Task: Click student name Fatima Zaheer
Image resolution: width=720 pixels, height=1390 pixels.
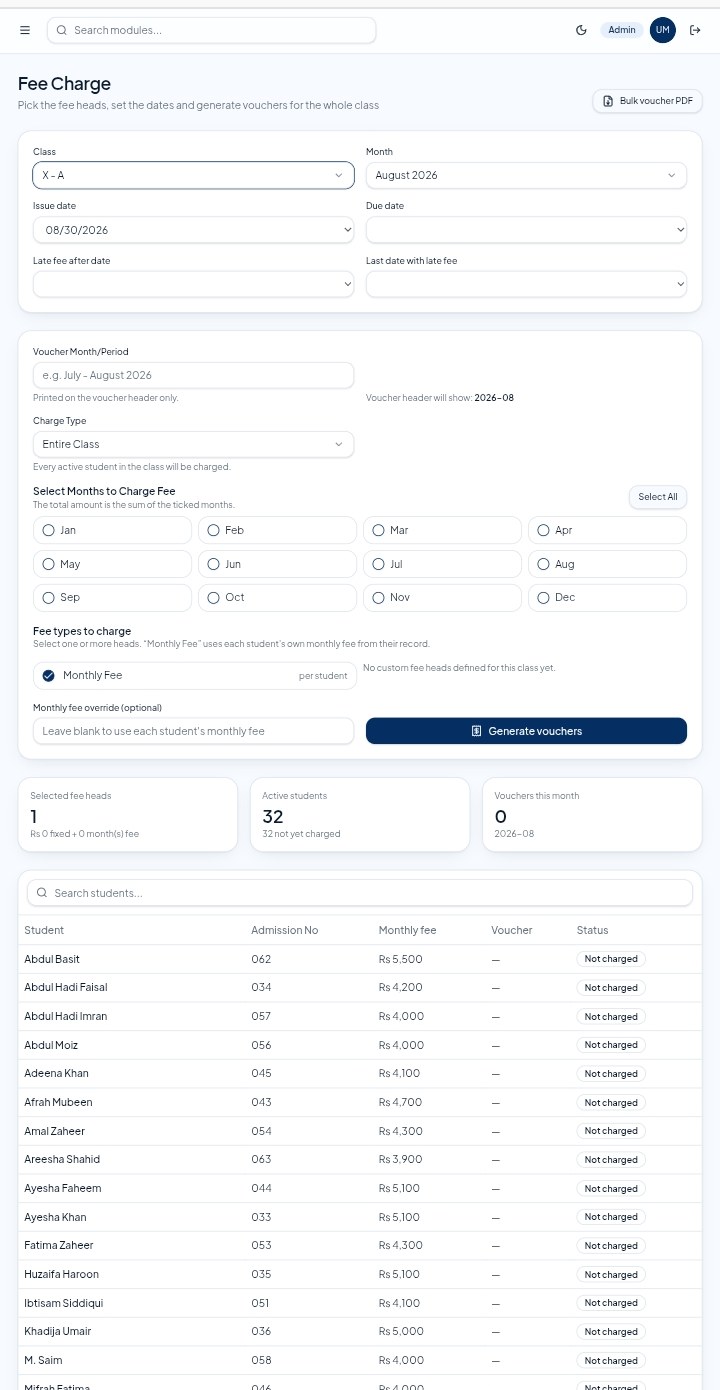Action: pos(58,1245)
